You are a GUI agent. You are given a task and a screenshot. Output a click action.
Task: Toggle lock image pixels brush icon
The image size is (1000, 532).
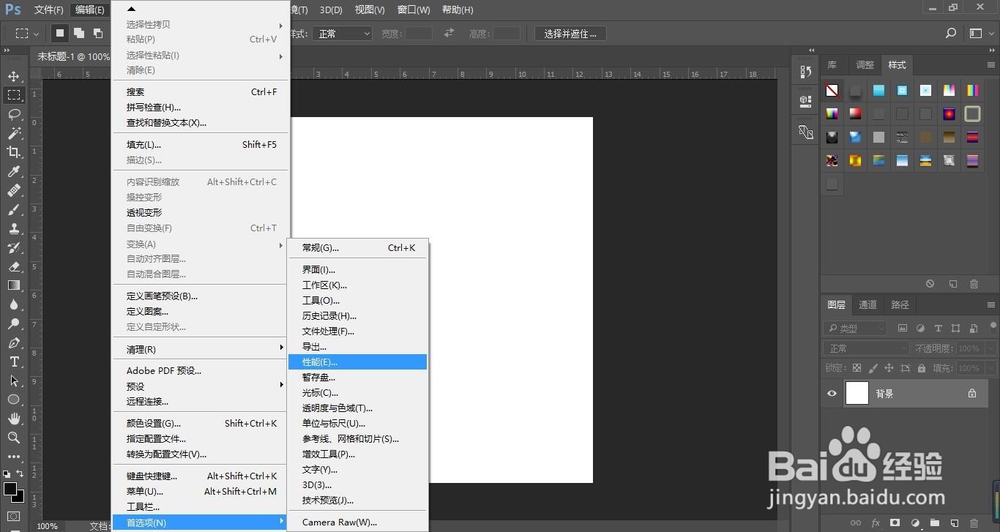tap(873, 368)
